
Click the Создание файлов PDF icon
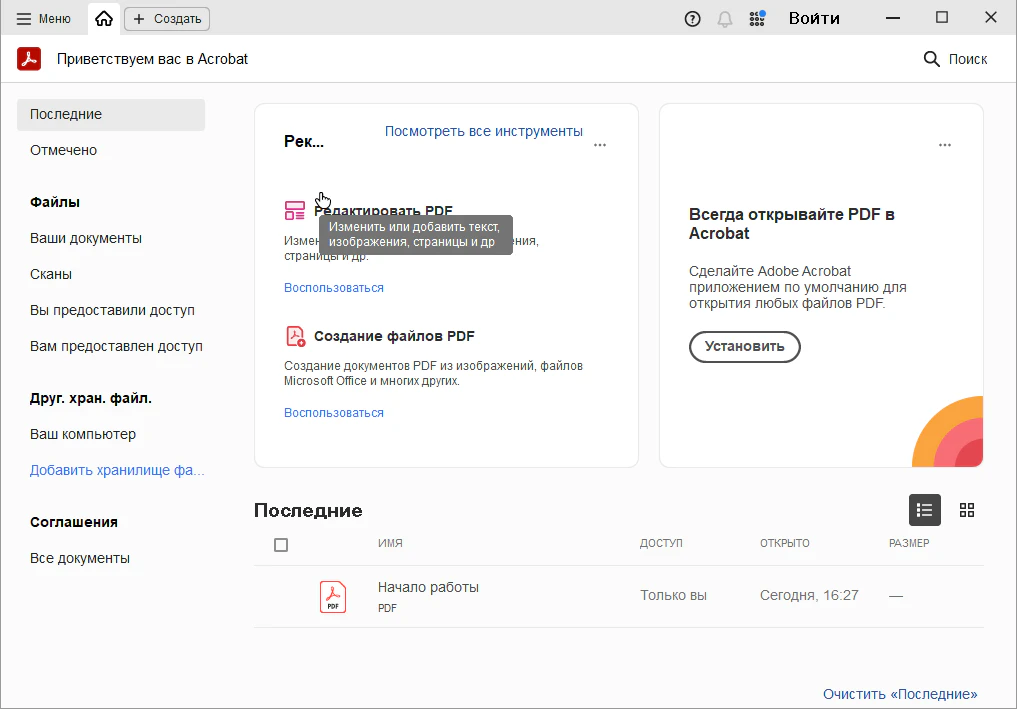[295, 336]
